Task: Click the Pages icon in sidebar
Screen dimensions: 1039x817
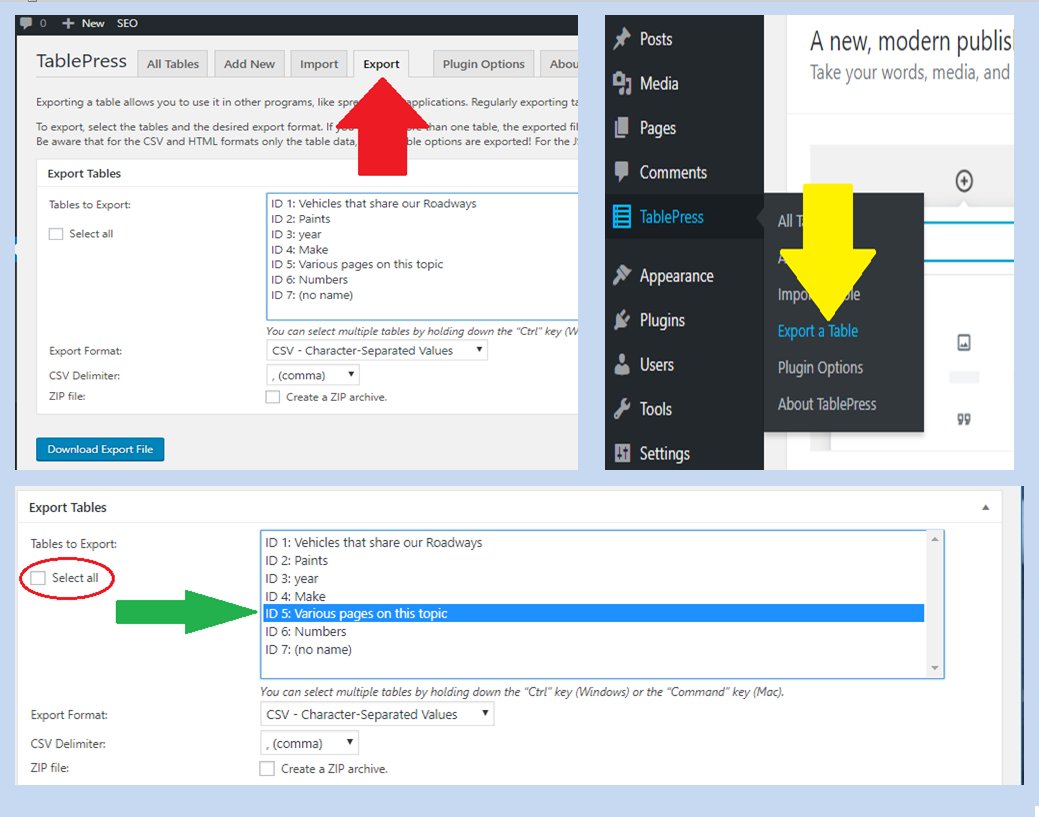Action: [x=622, y=127]
